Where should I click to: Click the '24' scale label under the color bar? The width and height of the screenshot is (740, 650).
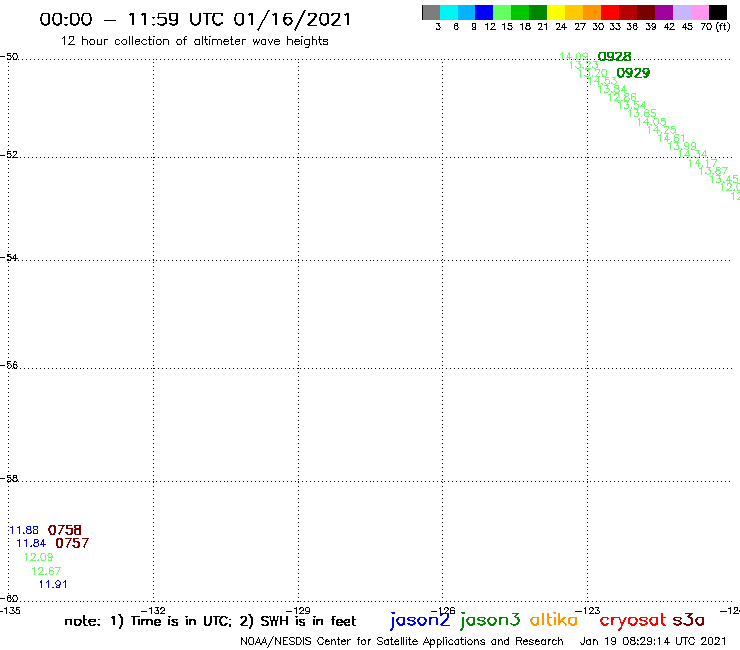[x=561, y=27]
